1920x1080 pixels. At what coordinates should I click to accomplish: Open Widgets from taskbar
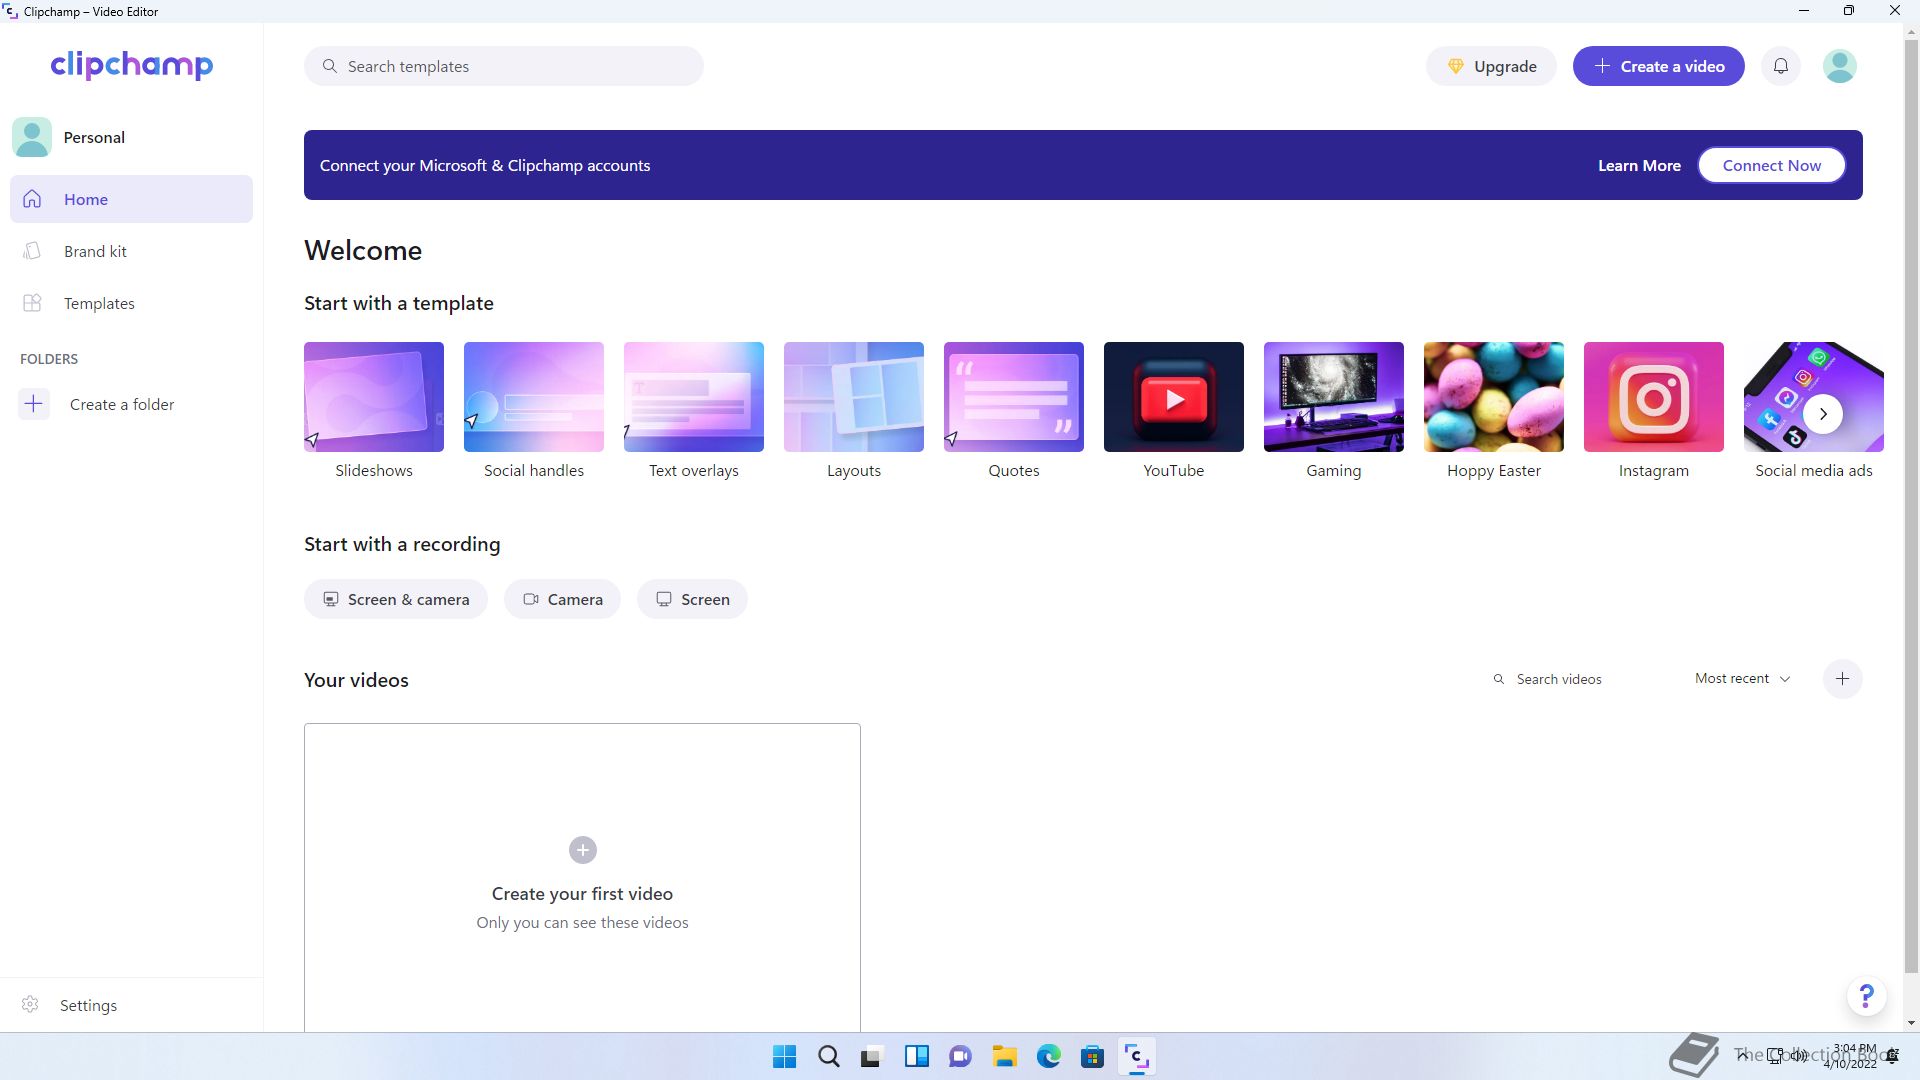point(916,1056)
